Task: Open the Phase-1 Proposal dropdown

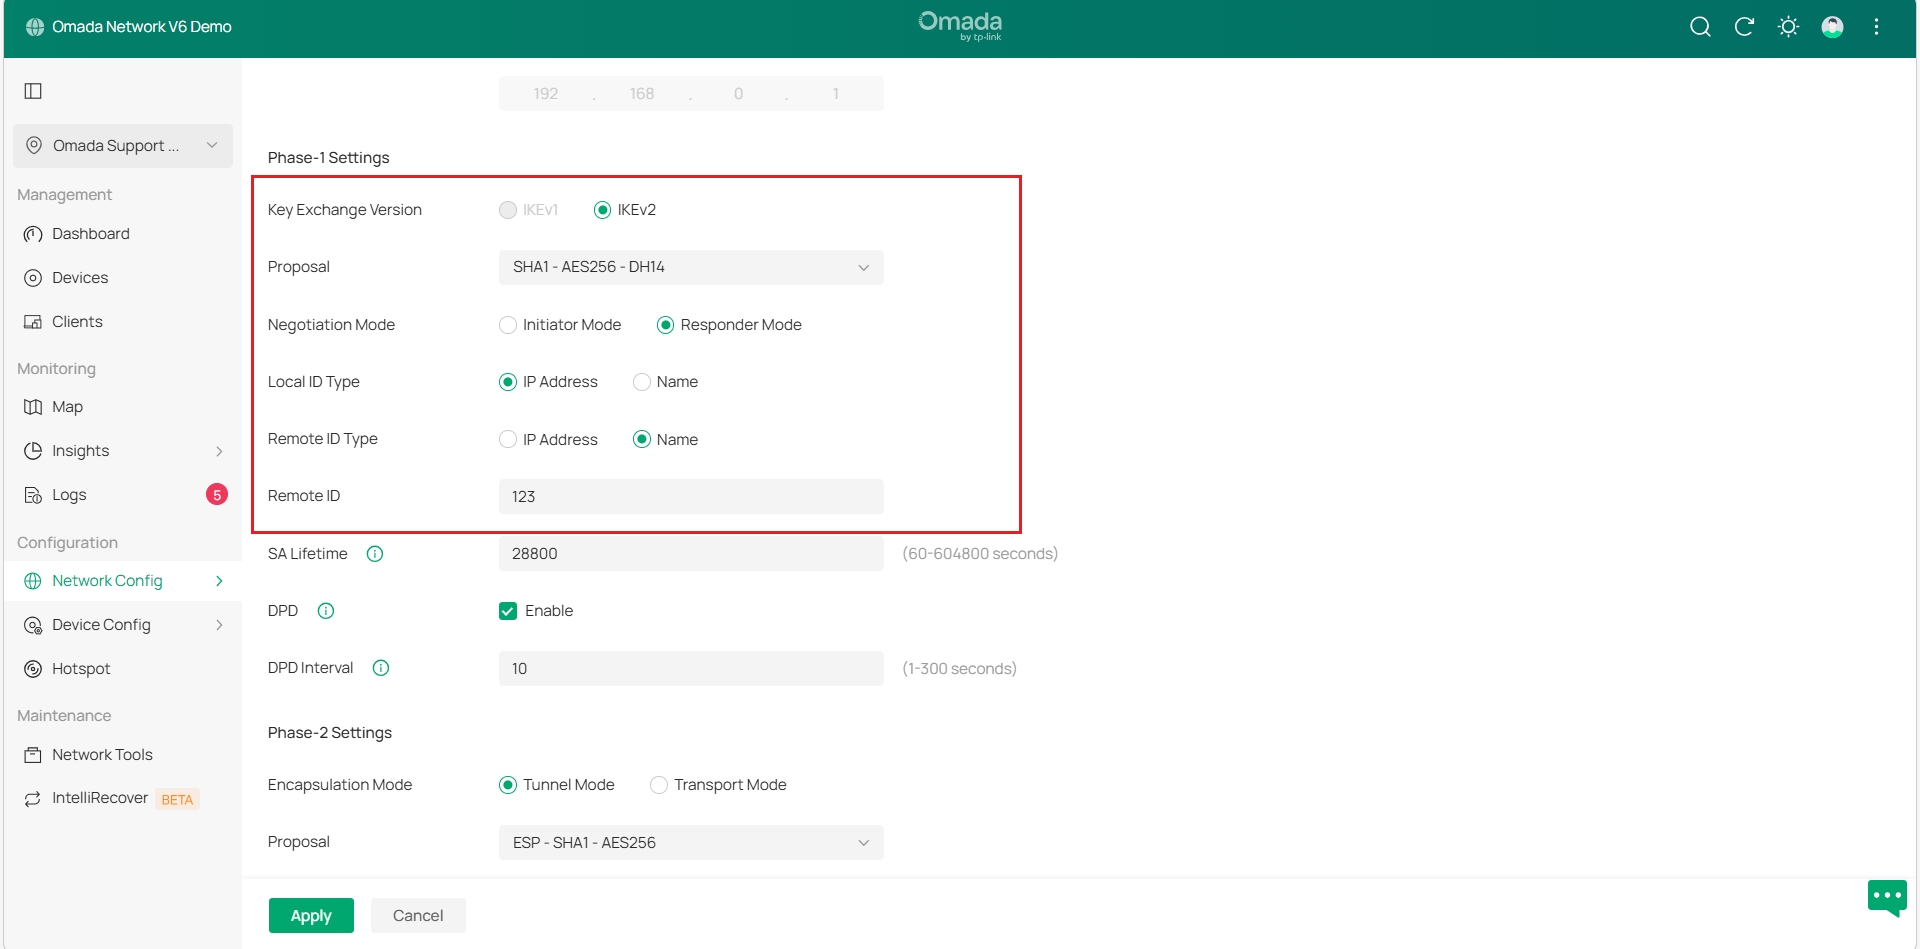Action: pos(691,267)
